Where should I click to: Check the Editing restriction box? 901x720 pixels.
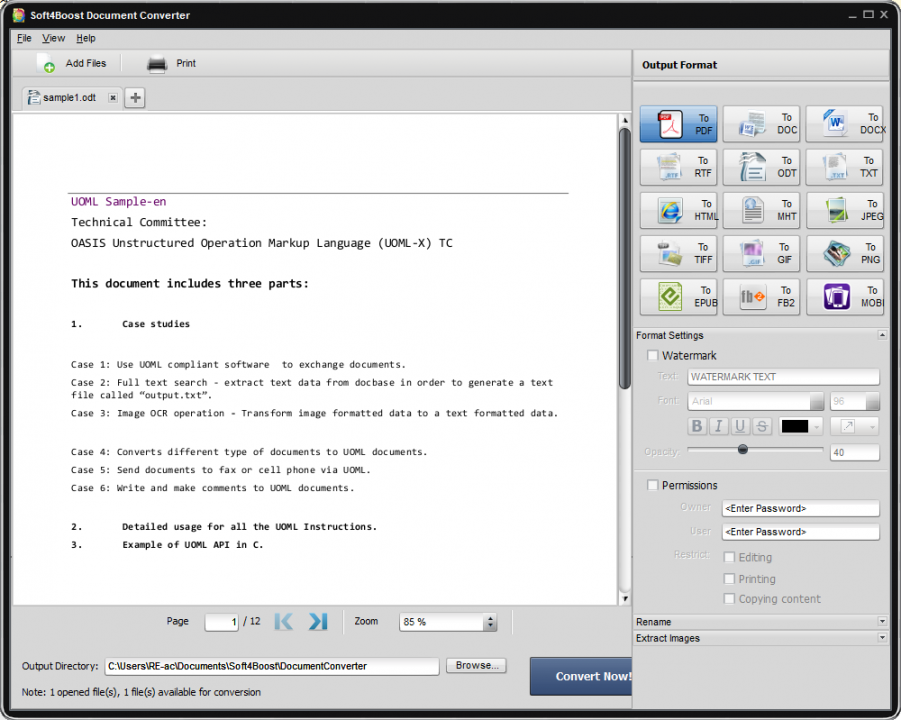point(729,557)
